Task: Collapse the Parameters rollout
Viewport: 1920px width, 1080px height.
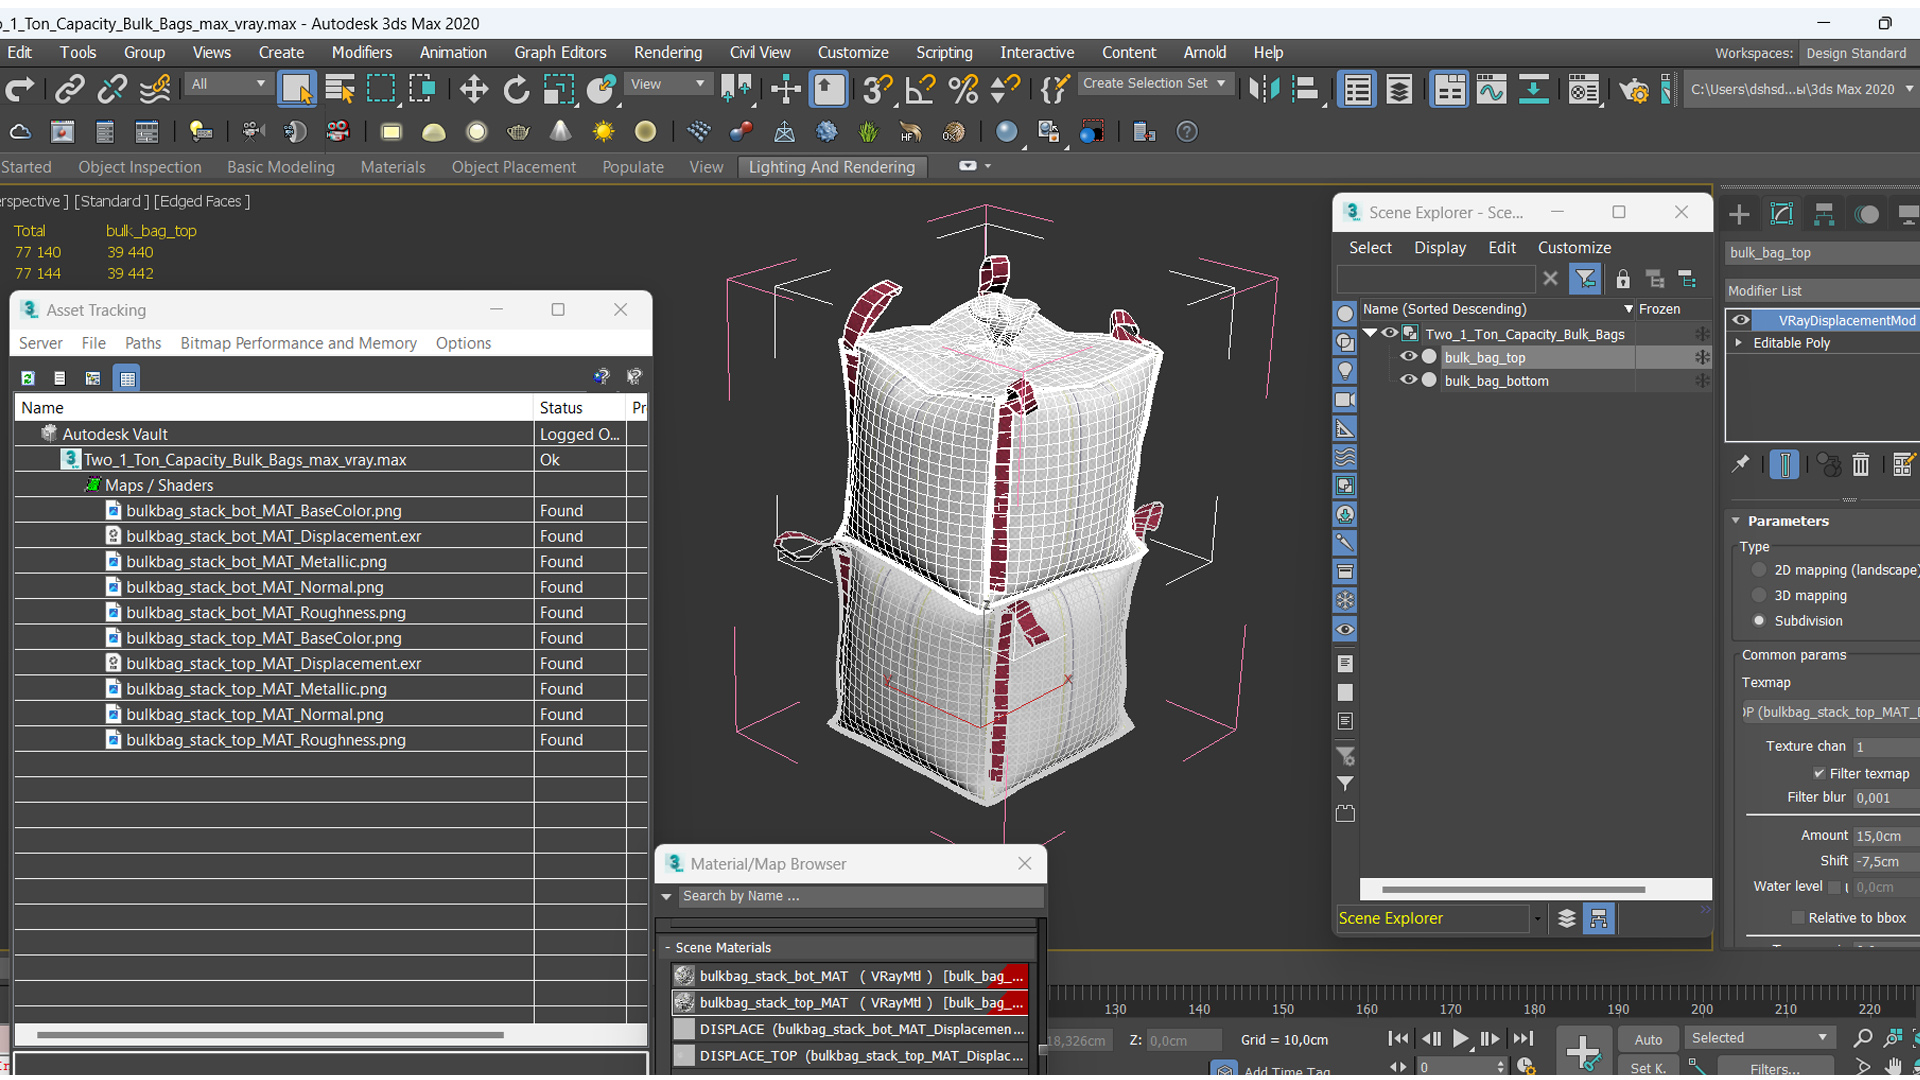Action: pos(1736,521)
